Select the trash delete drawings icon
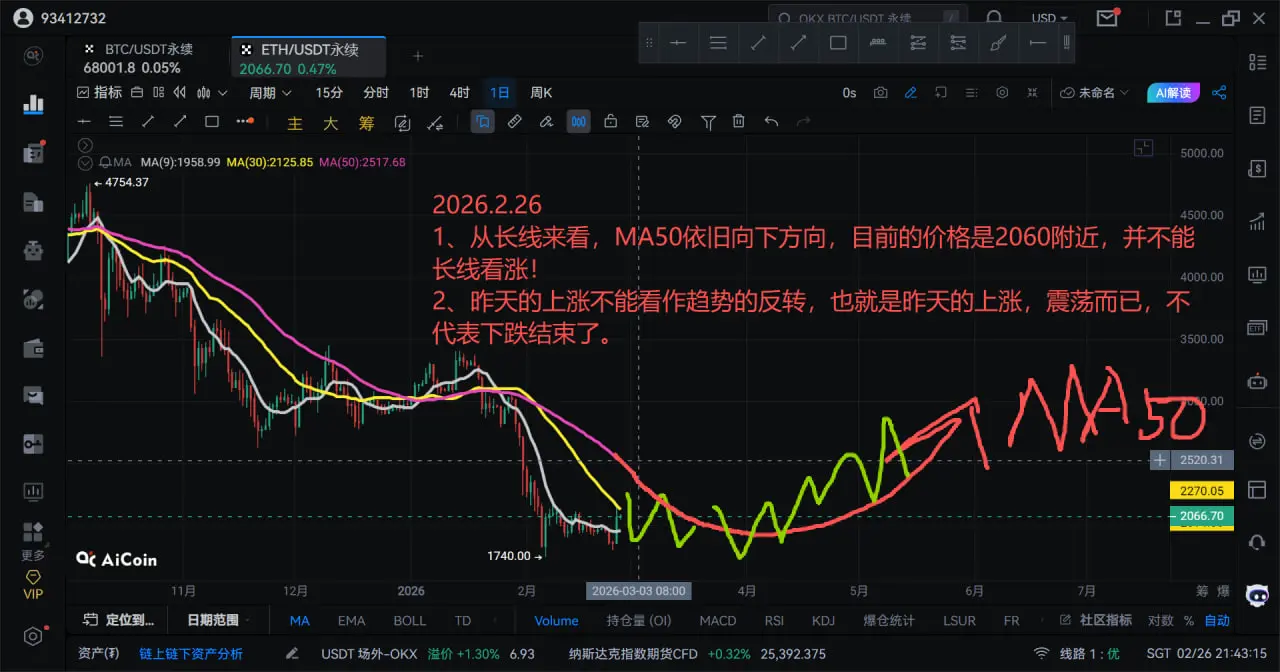1280x672 pixels. click(739, 122)
